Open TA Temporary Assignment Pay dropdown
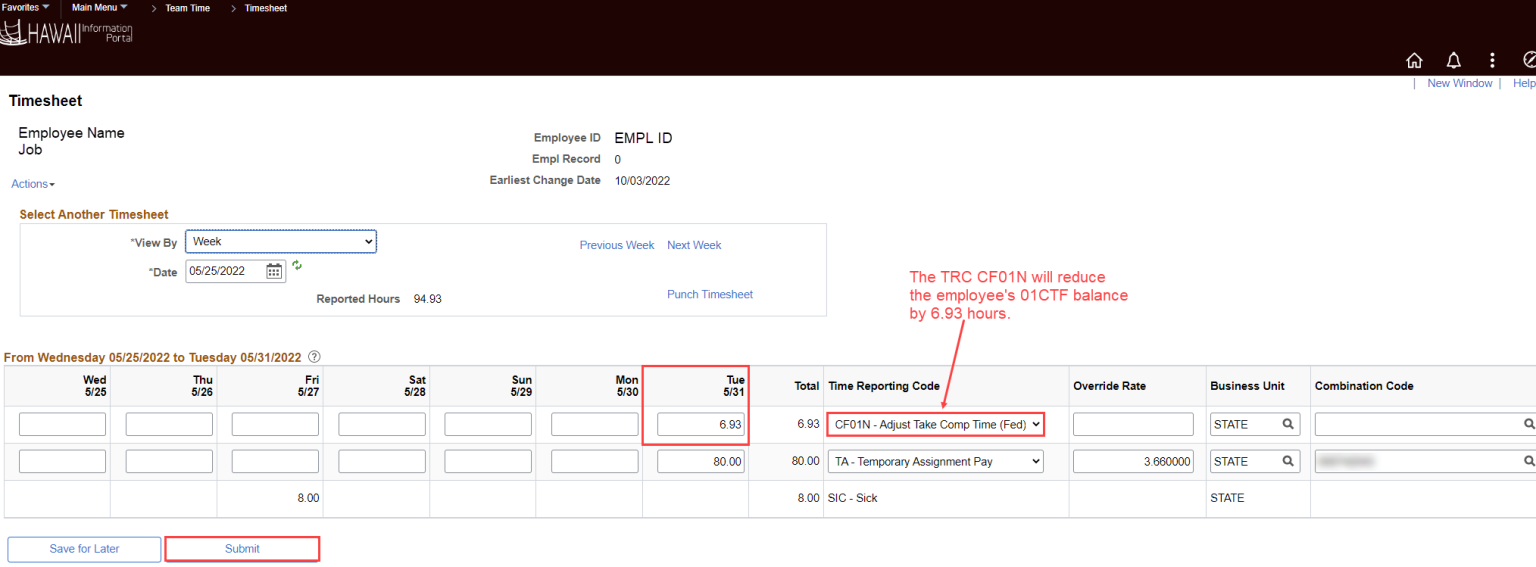This screenshot has height=567, width=1536. (x=935, y=461)
